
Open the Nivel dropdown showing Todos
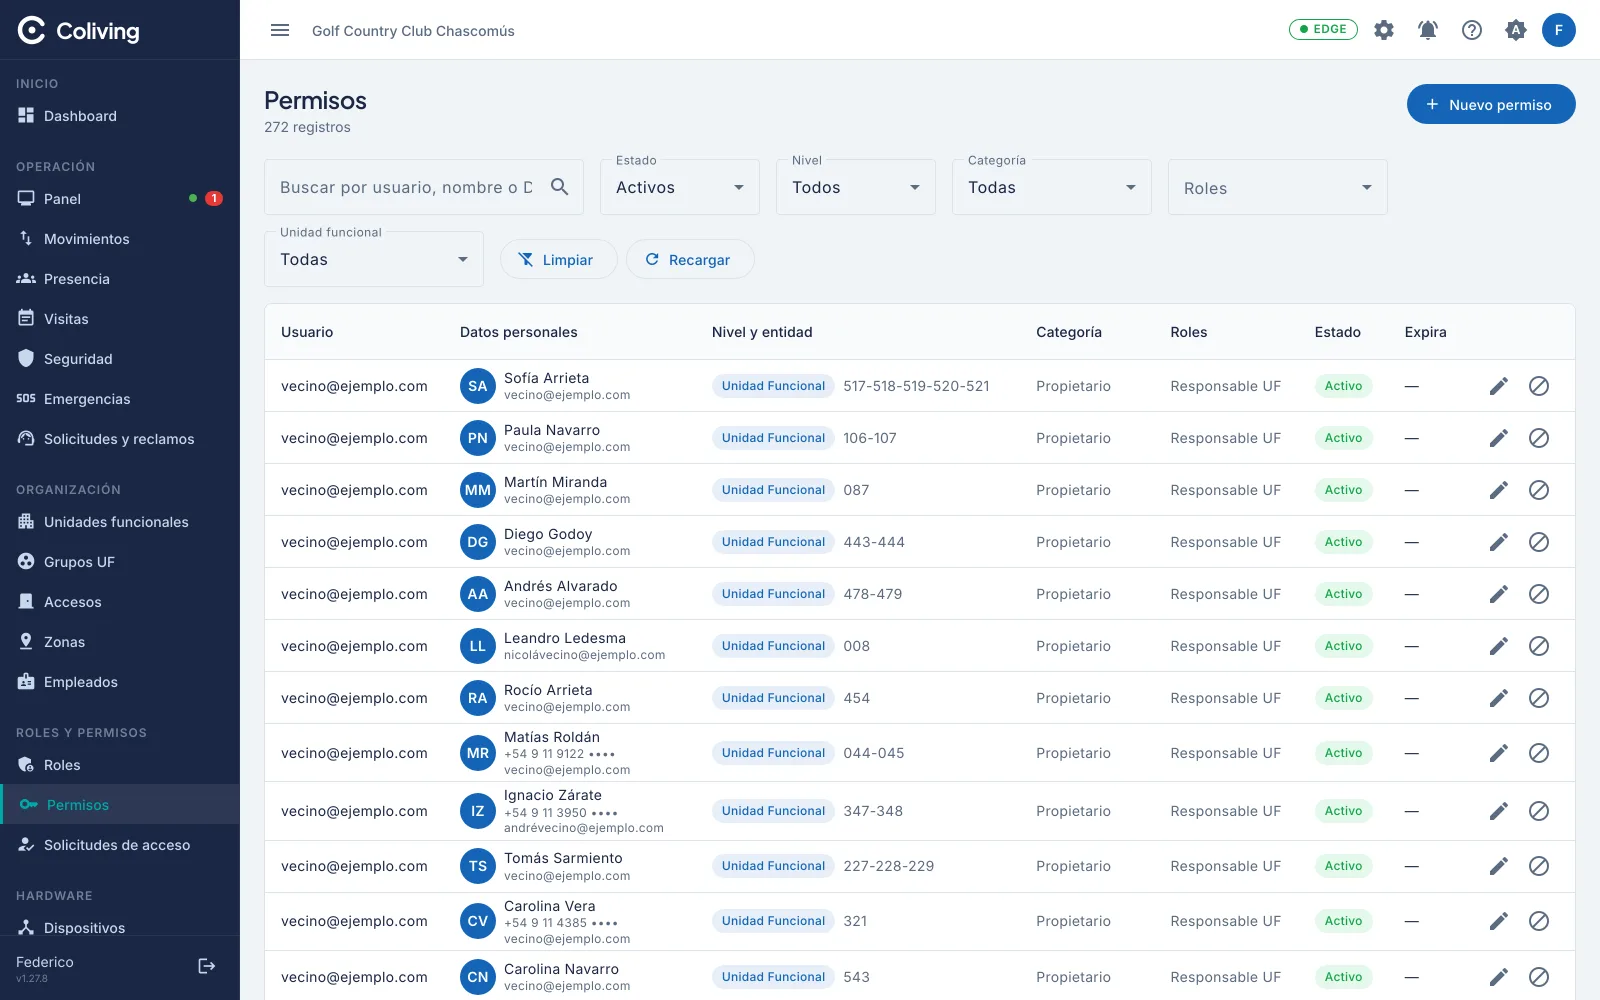tap(856, 187)
